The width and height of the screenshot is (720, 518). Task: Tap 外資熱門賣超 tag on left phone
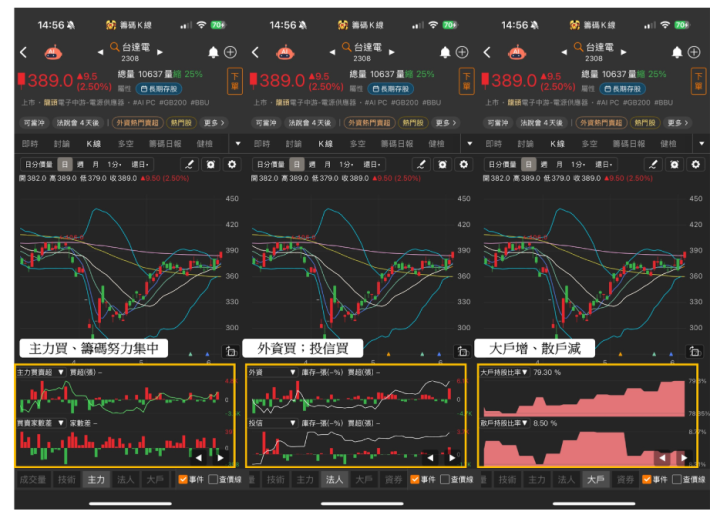tap(137, 123)
